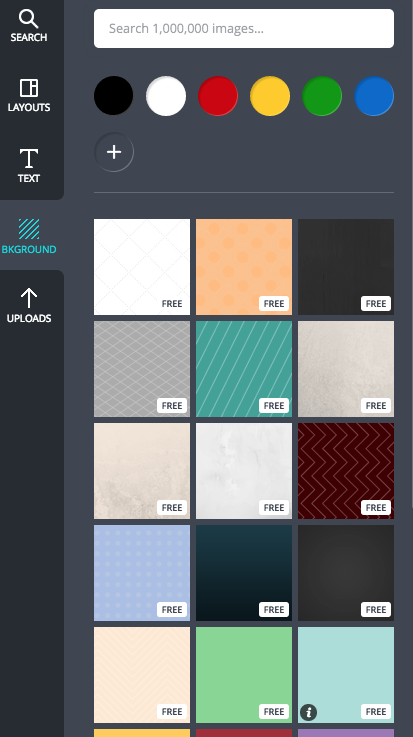Pick the solid green background thumbnail
This screenshot has height=737, width=413.
(x=244, y=675)
